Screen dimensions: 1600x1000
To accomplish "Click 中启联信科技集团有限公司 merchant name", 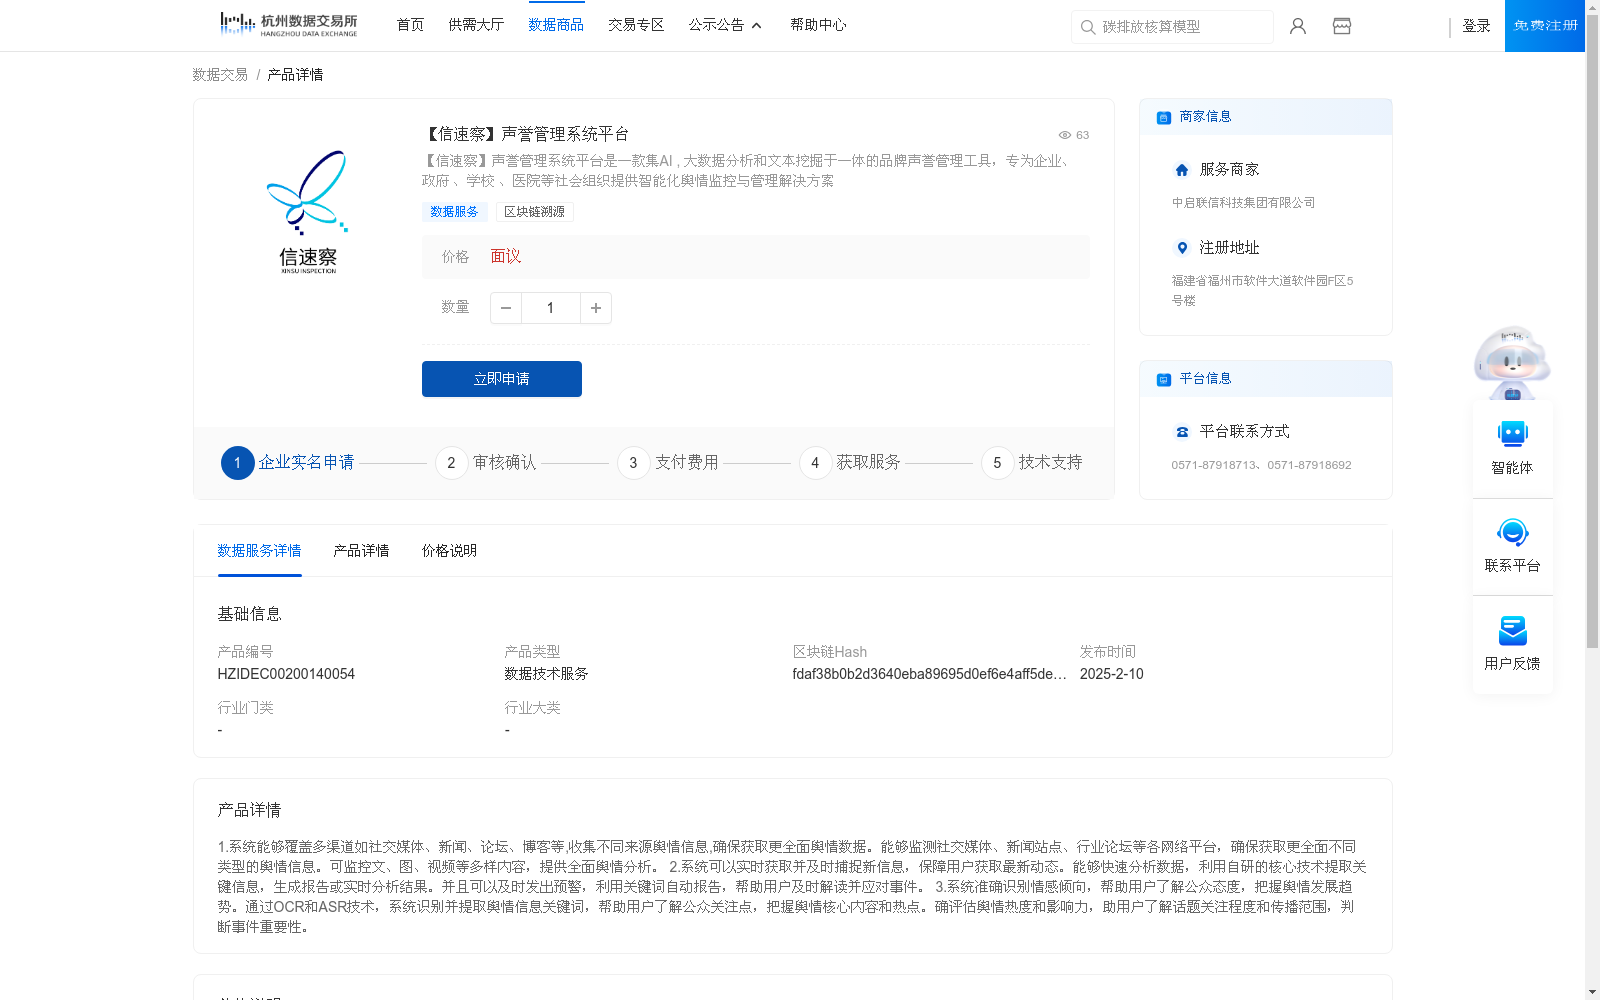I will coord(1243,203).
